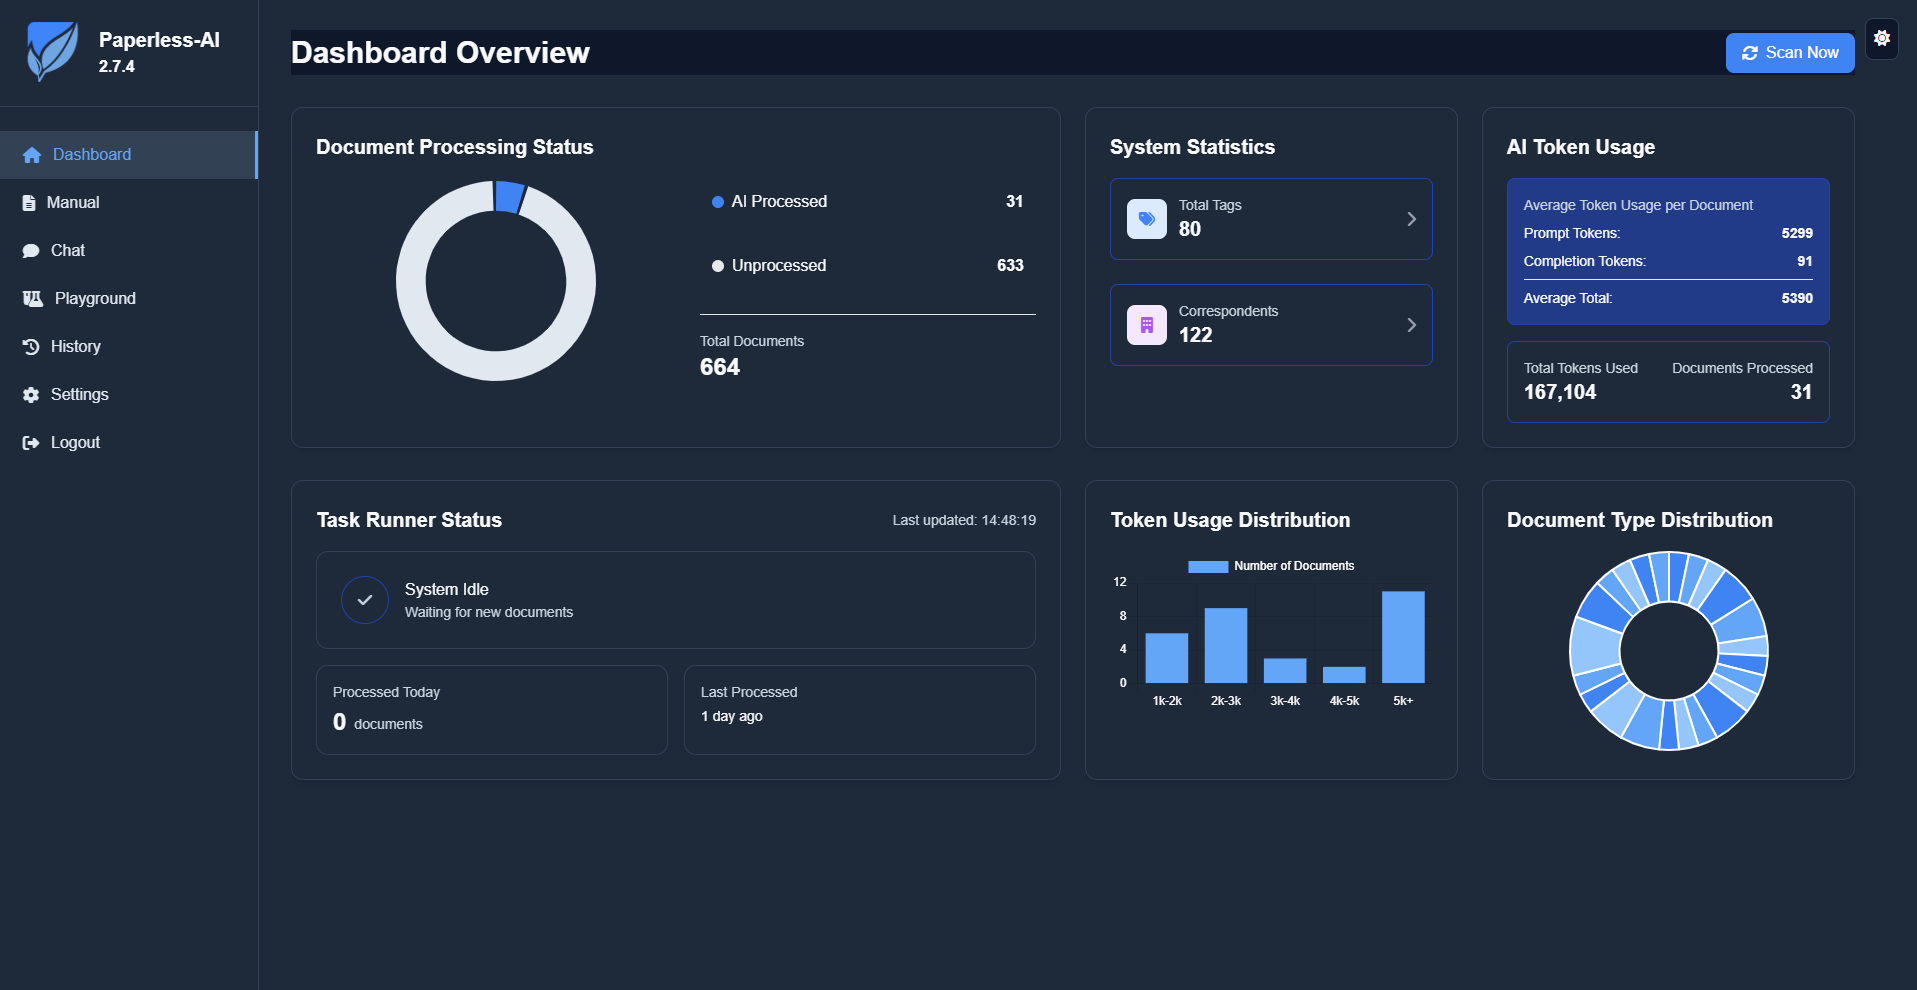This screenshot has height=990, width=1917.
Task: Expand Correspondents using its chevron
Action: pyautogui.click(x=1411, y=325)
